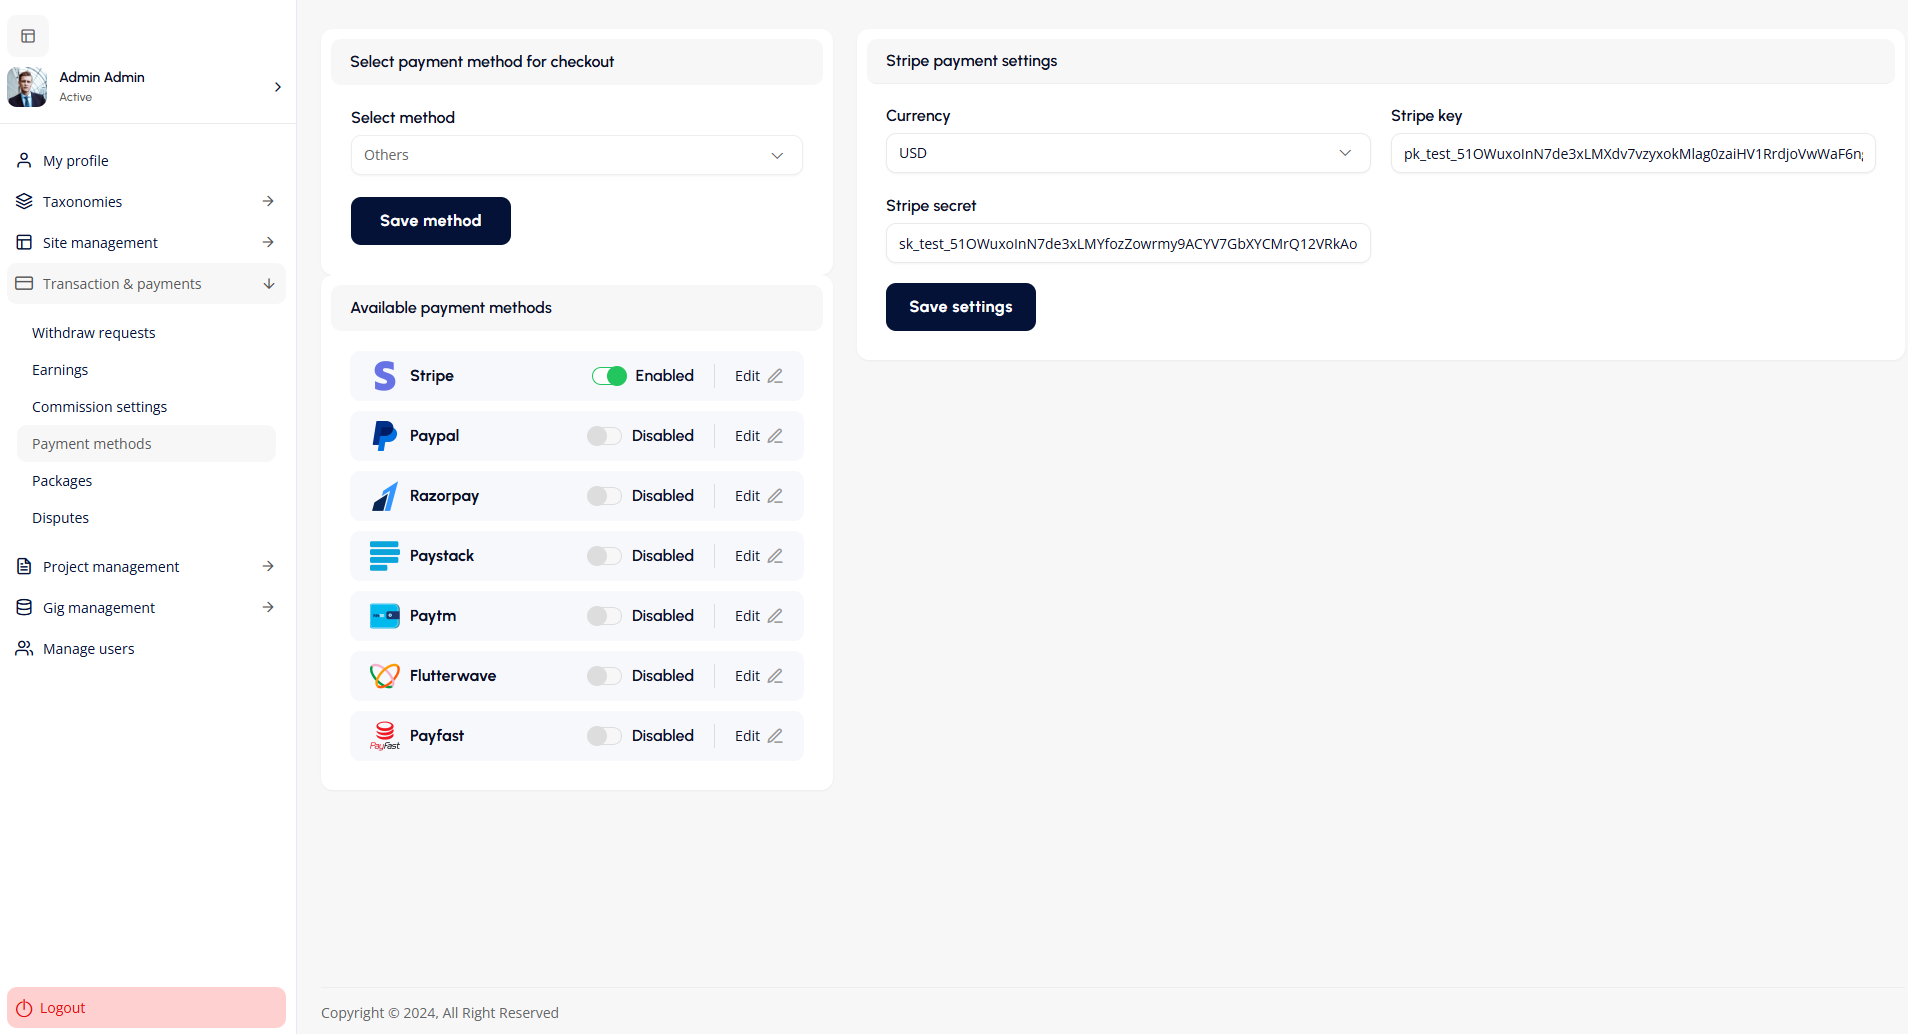Click the Stripe logo icon
The image size is (1908, 1034).
(384, 376)
